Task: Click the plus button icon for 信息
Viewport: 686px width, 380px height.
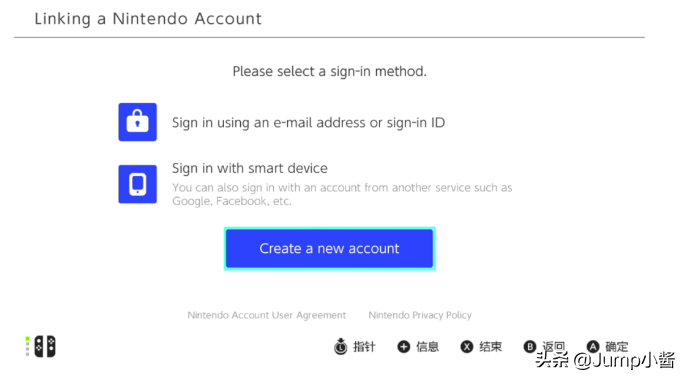Action: coord(403,347)
